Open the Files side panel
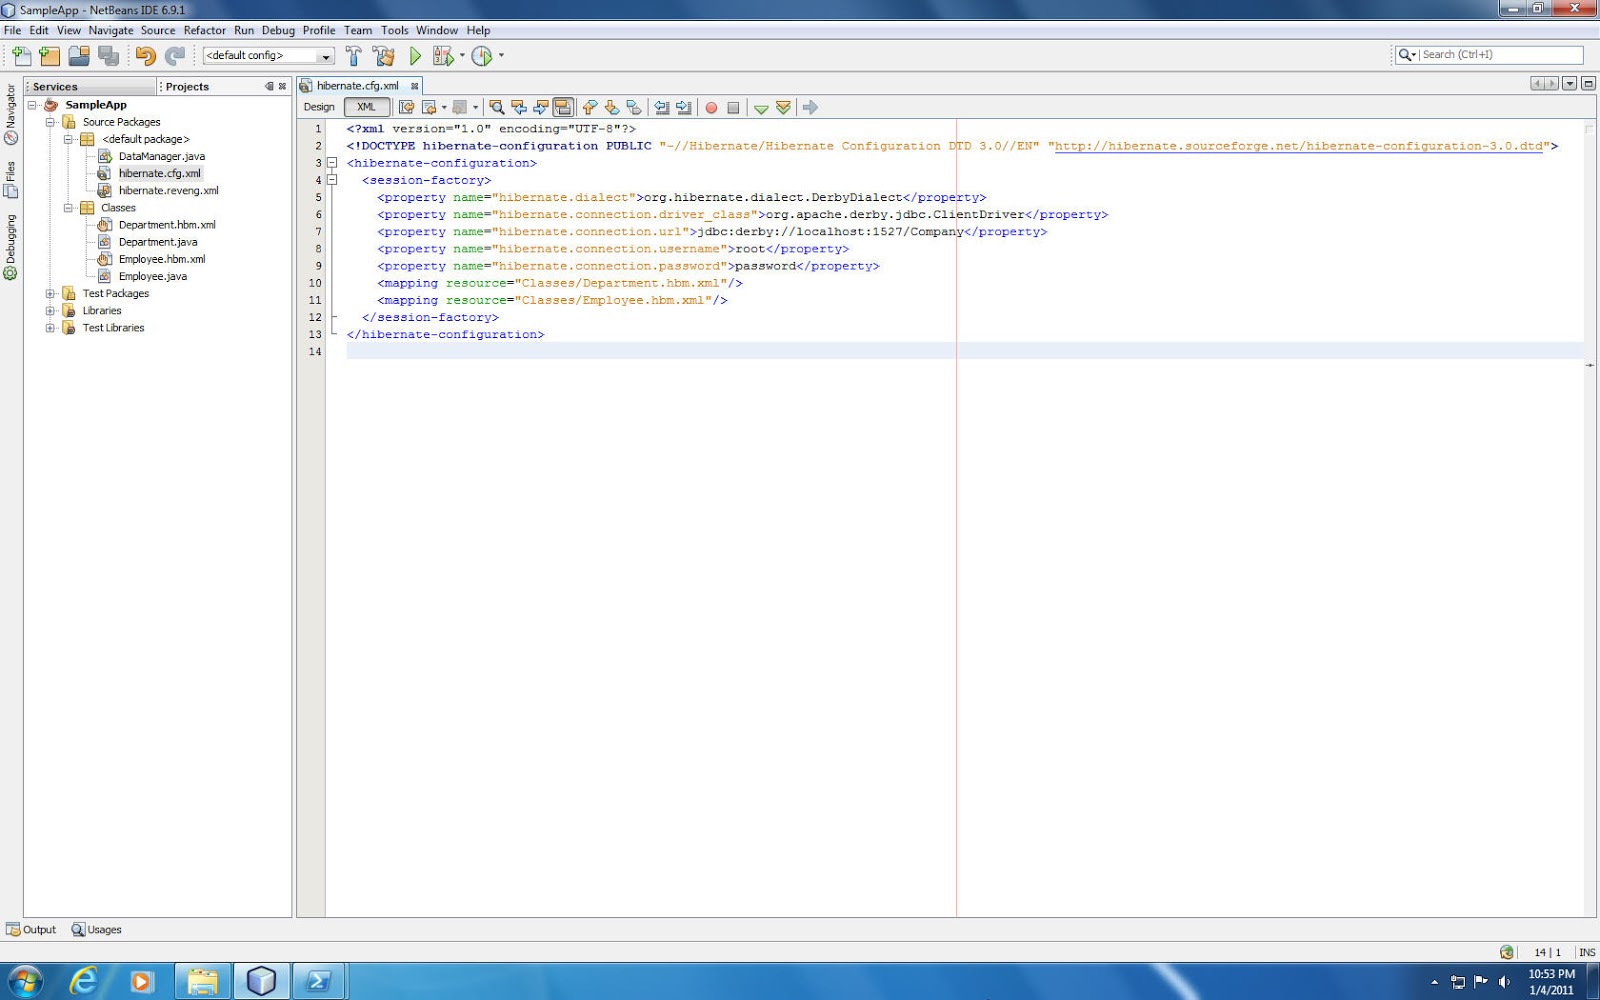Screen dimensions: 1600x1000 [x=11, y=179]
